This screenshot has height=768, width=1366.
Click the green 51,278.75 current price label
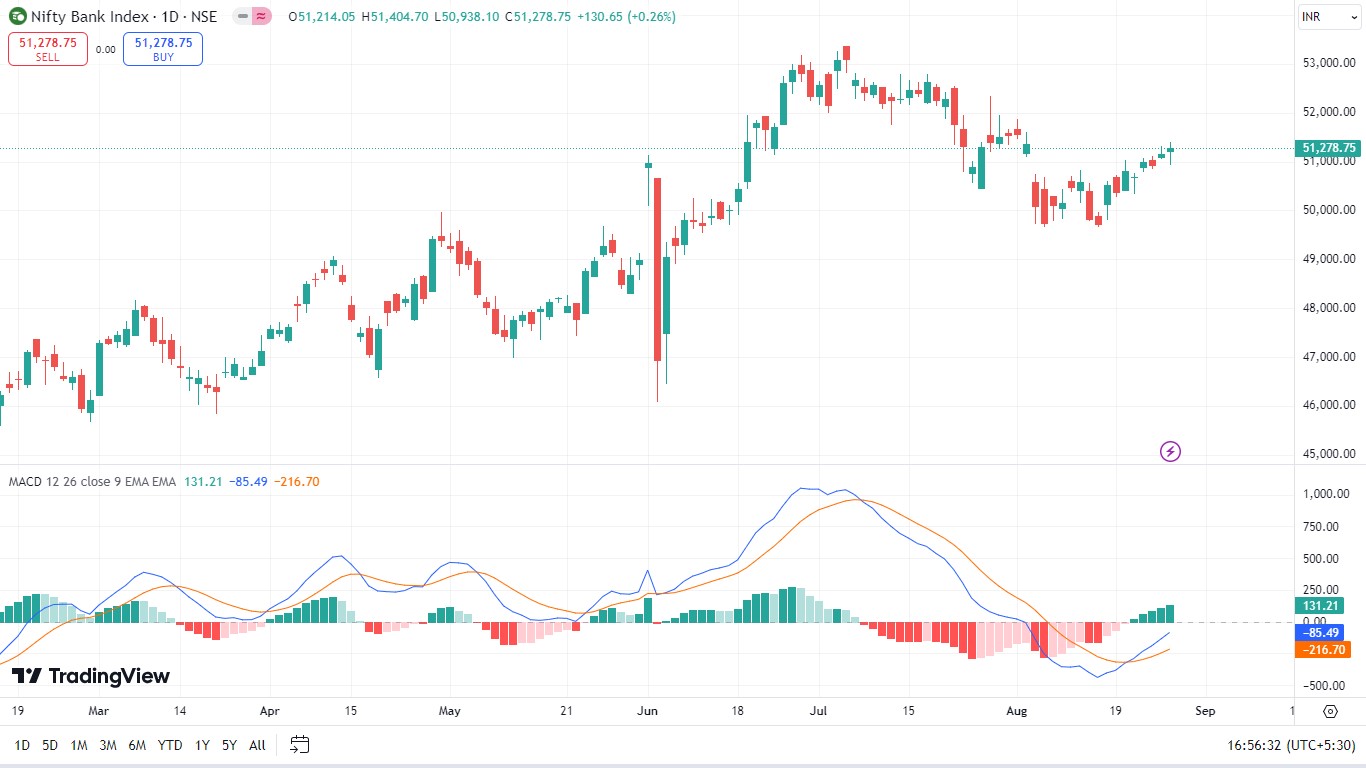[1329, 148]
